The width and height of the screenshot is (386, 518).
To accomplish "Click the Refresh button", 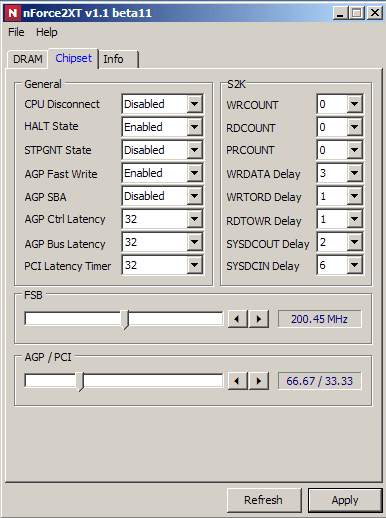I will point(264,500).
